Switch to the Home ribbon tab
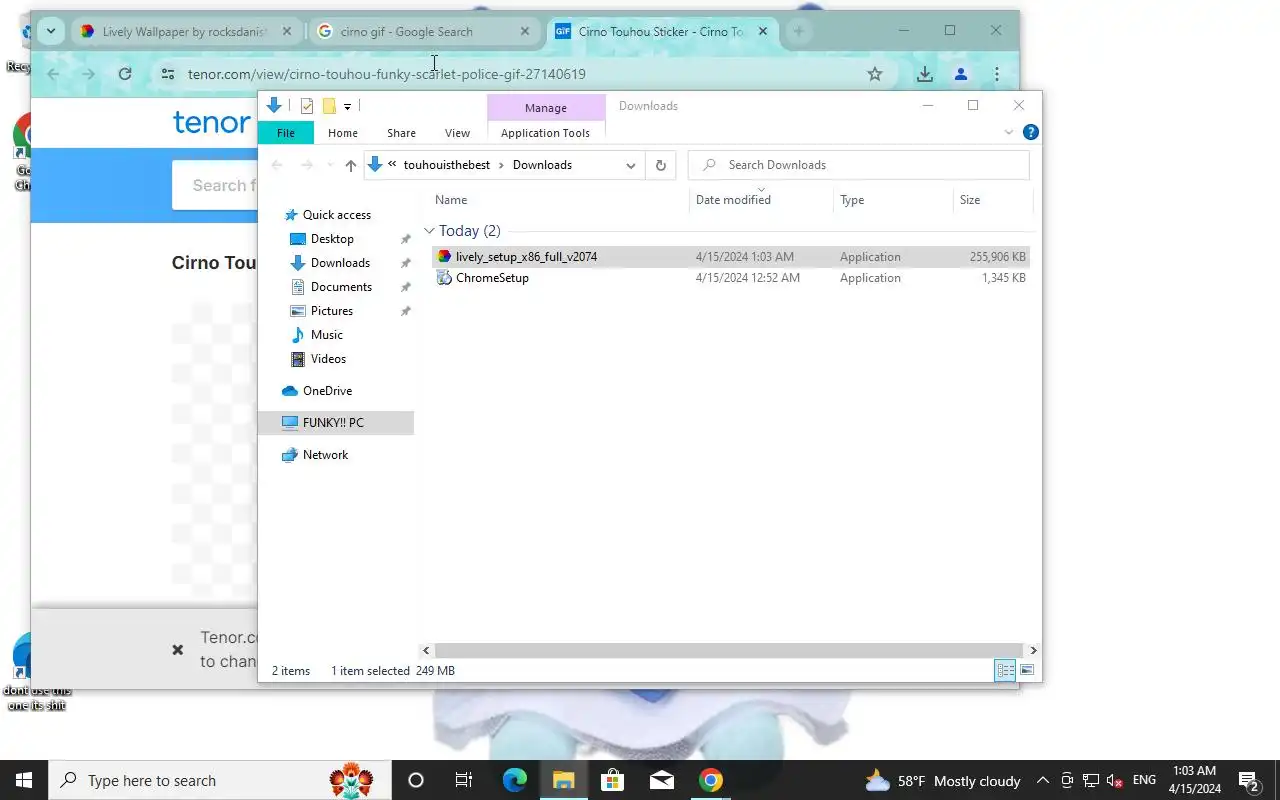Screen dimensions: 1280x800 [343, 133]
